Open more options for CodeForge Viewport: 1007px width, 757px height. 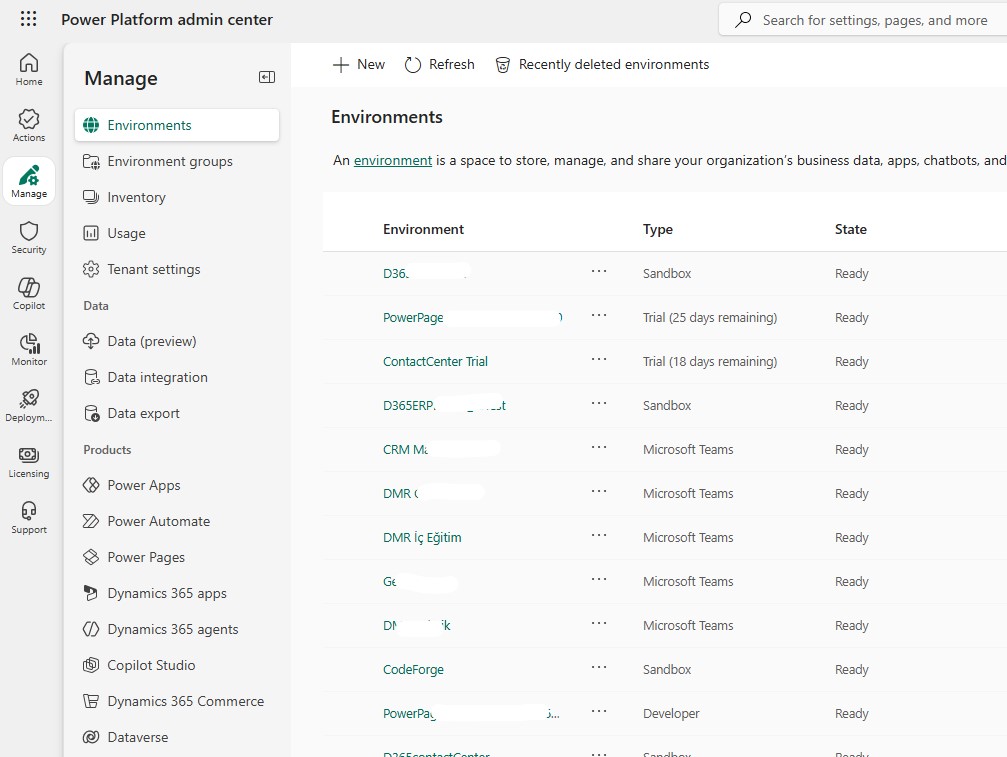599,666
